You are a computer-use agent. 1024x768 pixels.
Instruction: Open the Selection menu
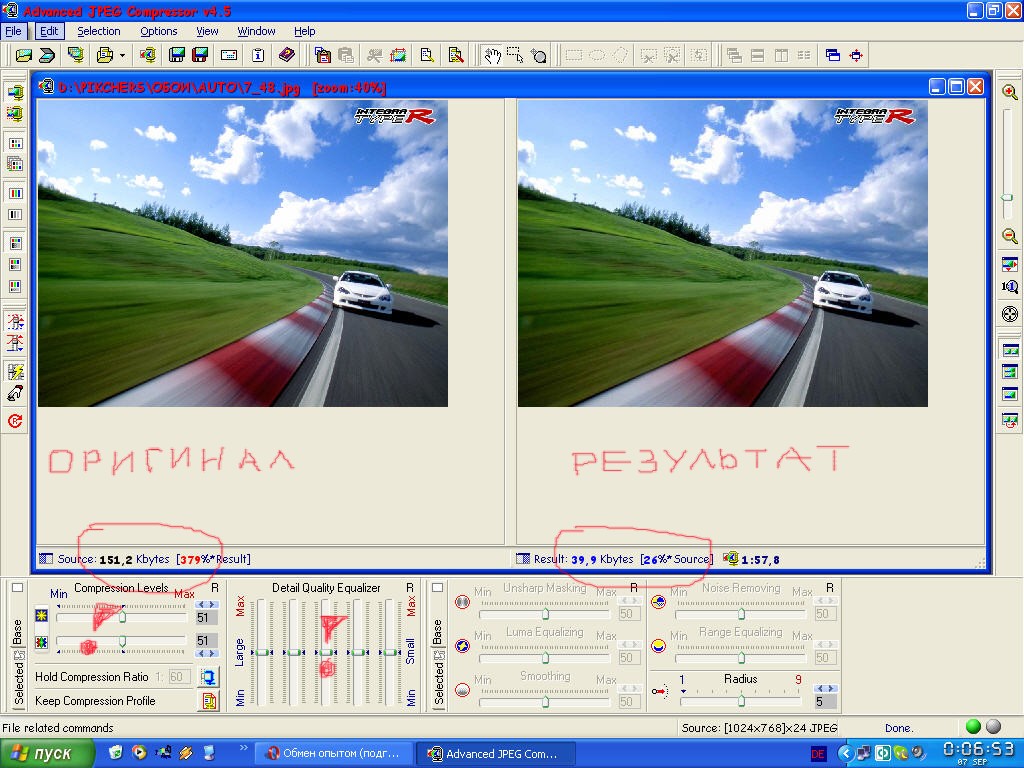99,31
